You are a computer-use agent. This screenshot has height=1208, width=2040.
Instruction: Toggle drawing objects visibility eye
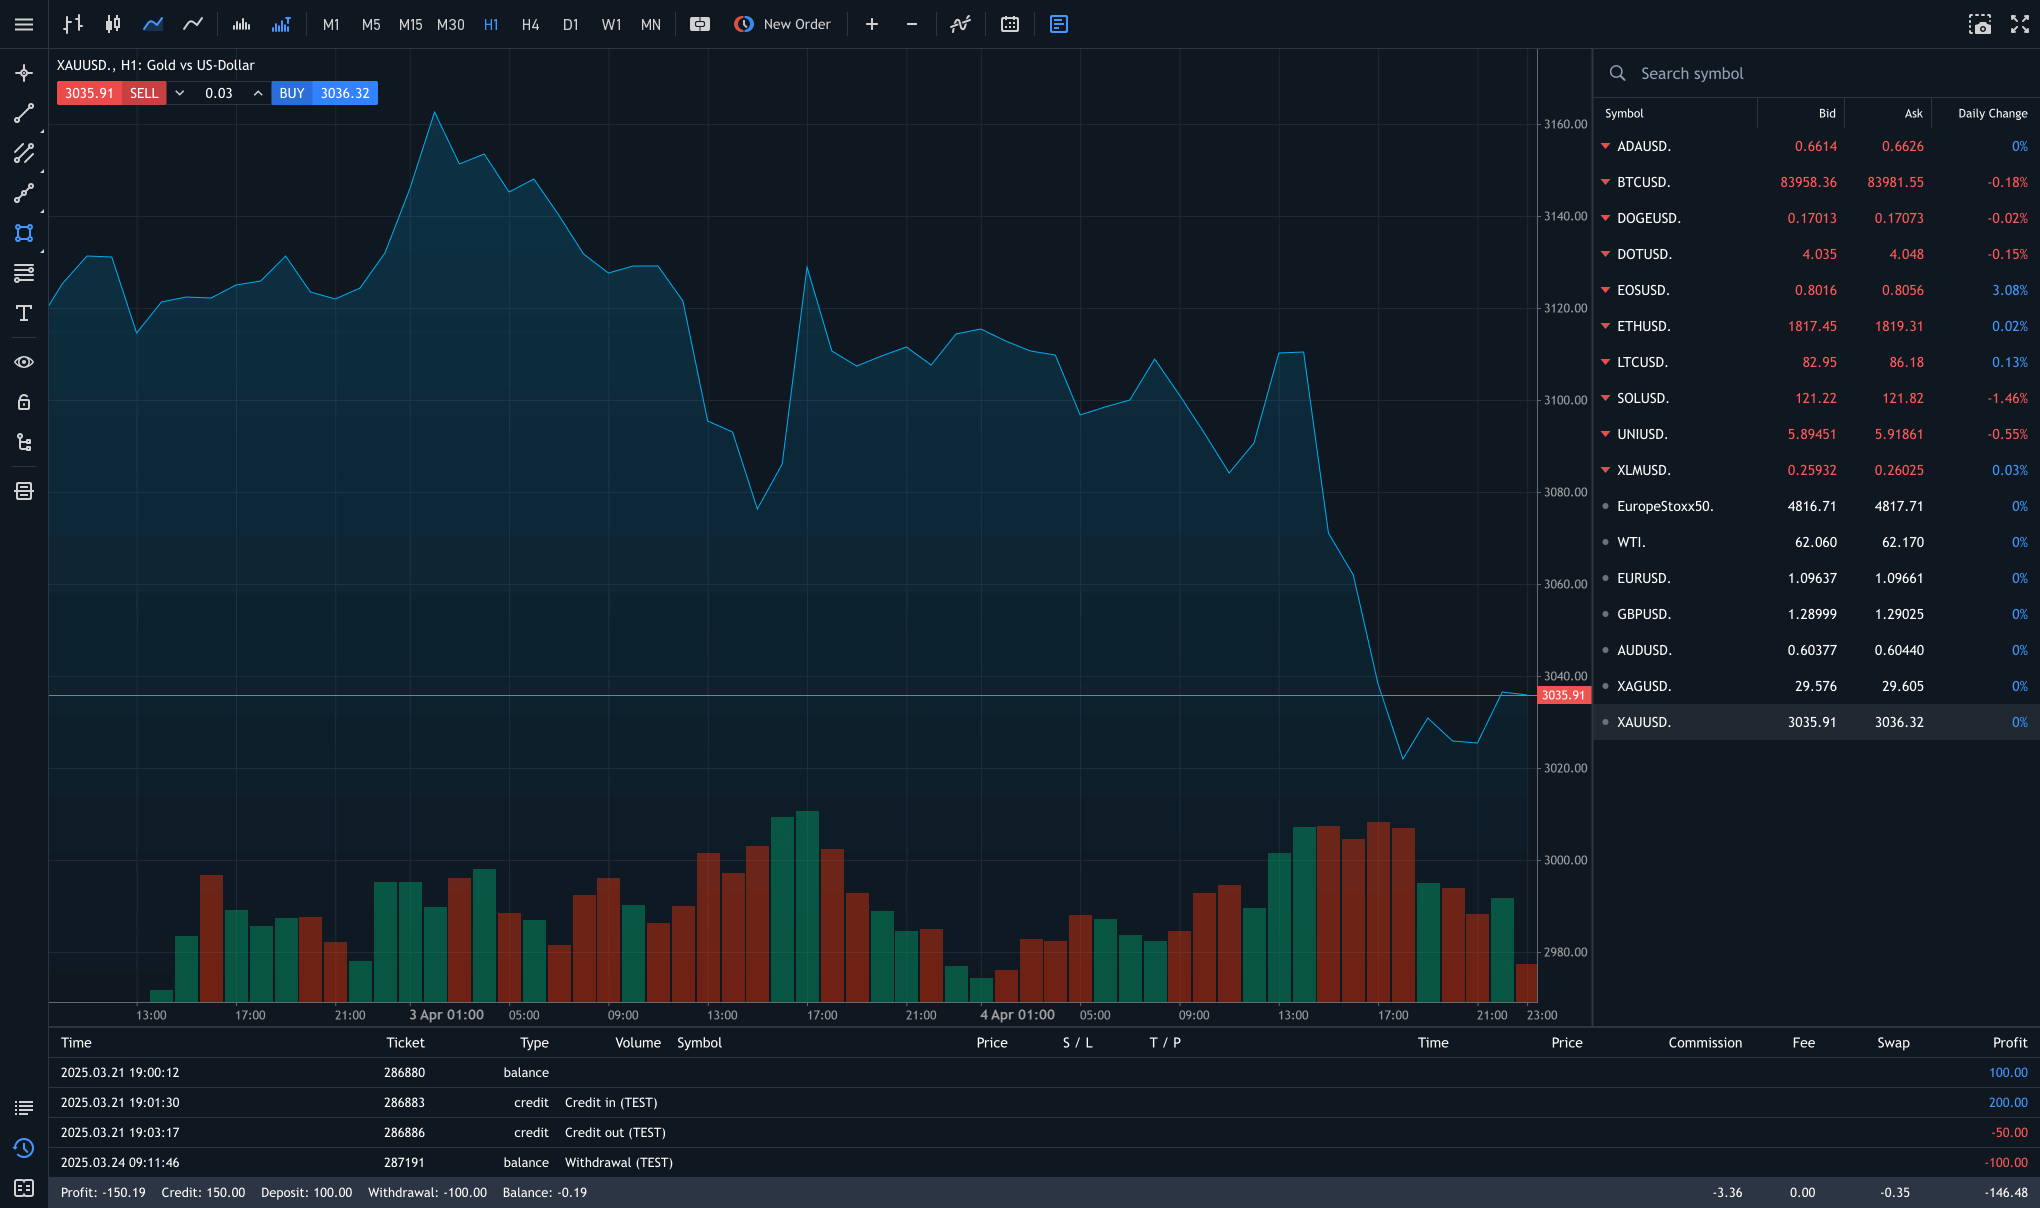point(24,362)
